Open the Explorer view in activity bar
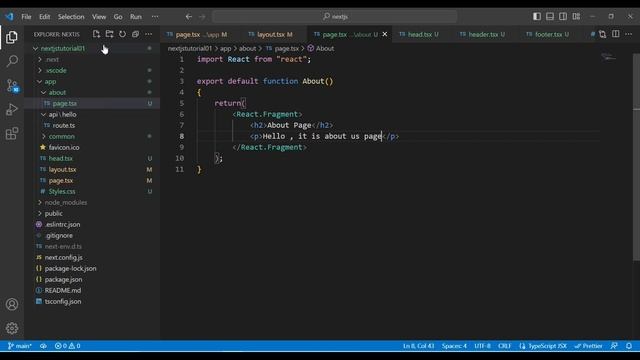 click(12, 37)
